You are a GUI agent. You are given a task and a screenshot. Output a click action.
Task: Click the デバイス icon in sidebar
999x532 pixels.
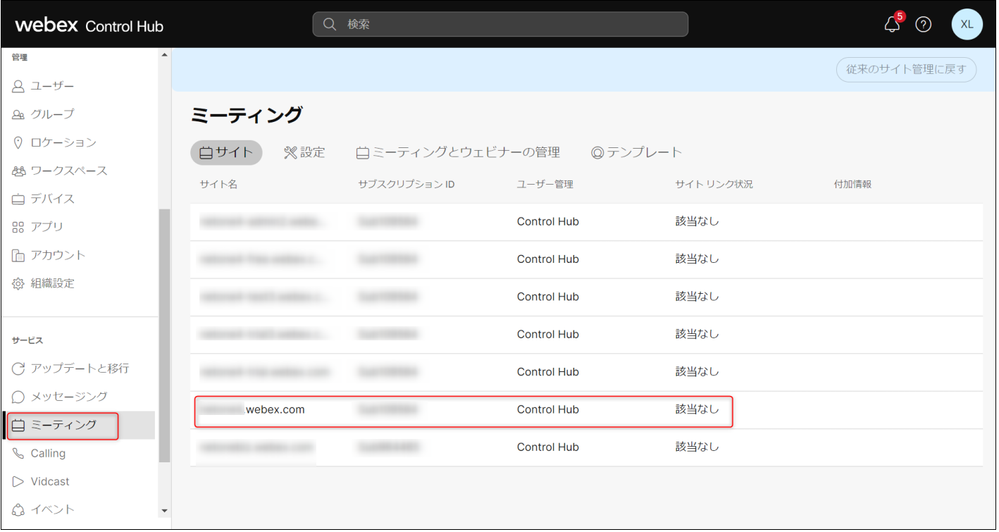pos(18,199)
